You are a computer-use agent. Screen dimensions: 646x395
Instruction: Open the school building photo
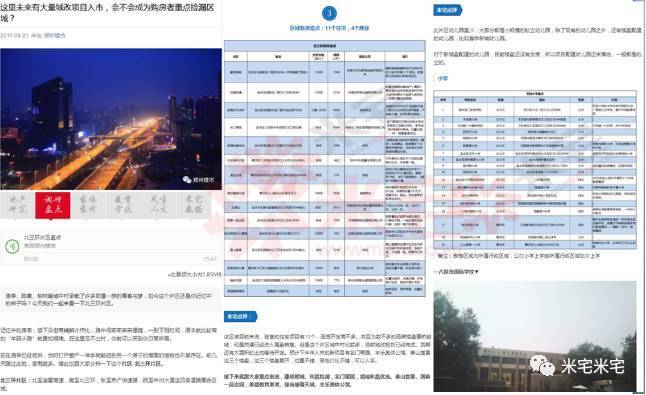[535, 336]
